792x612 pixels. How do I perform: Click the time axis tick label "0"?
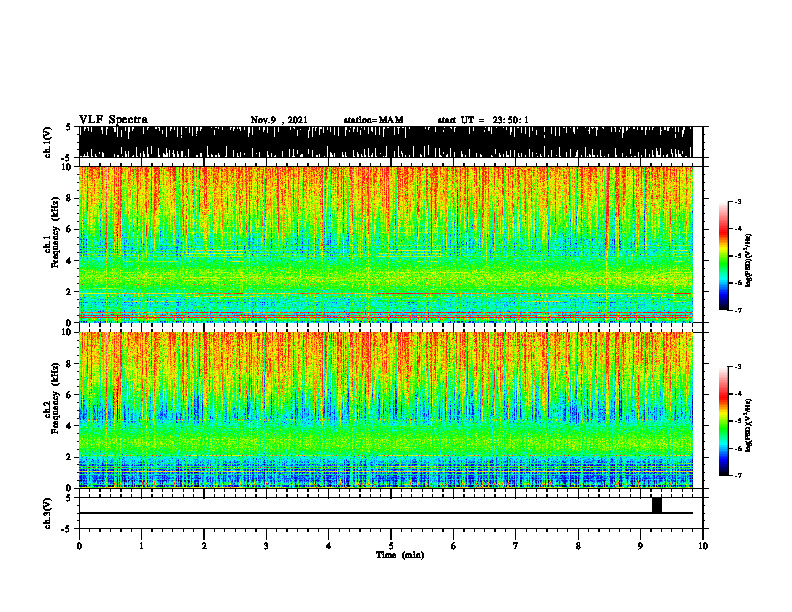[x=79, y=546]
